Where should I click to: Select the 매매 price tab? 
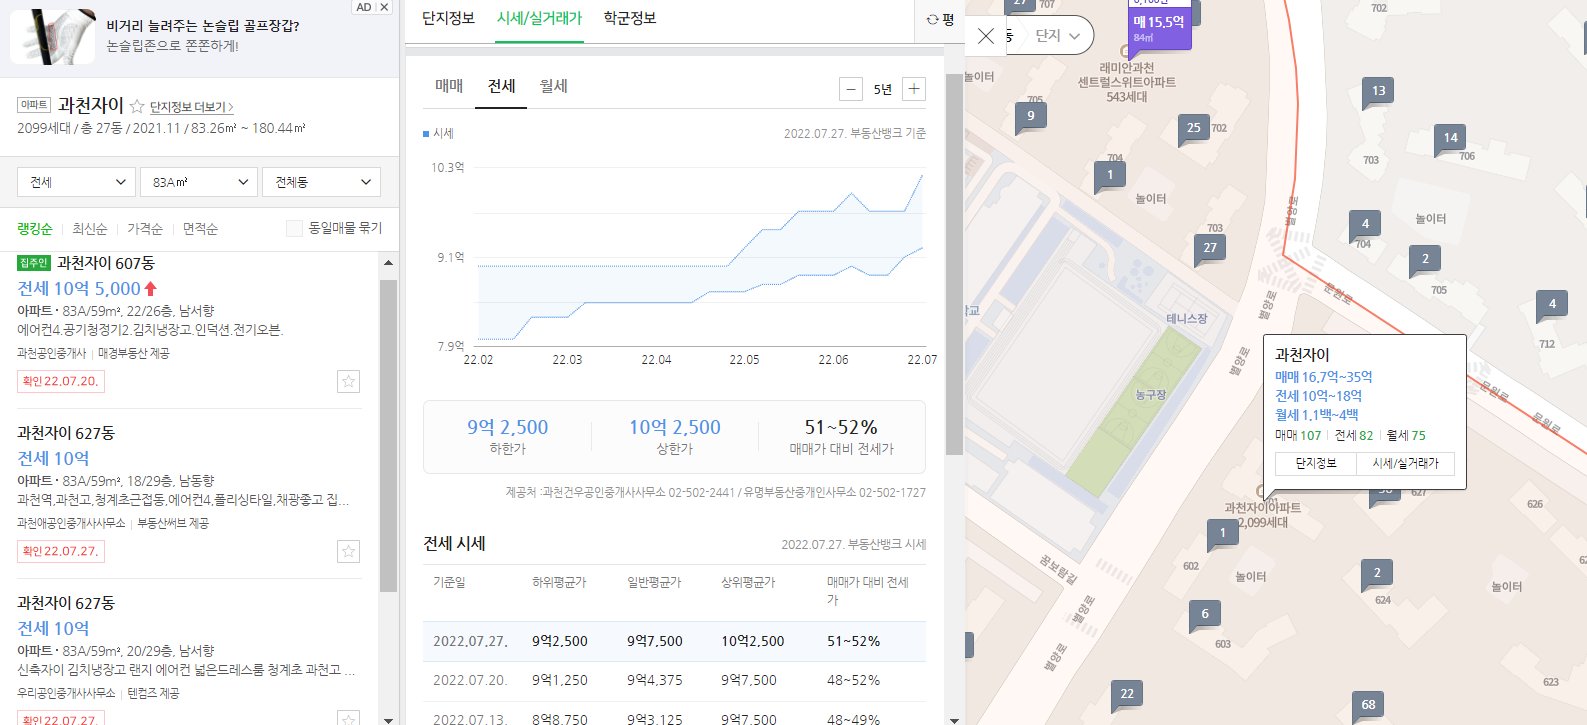coord(449,86)
